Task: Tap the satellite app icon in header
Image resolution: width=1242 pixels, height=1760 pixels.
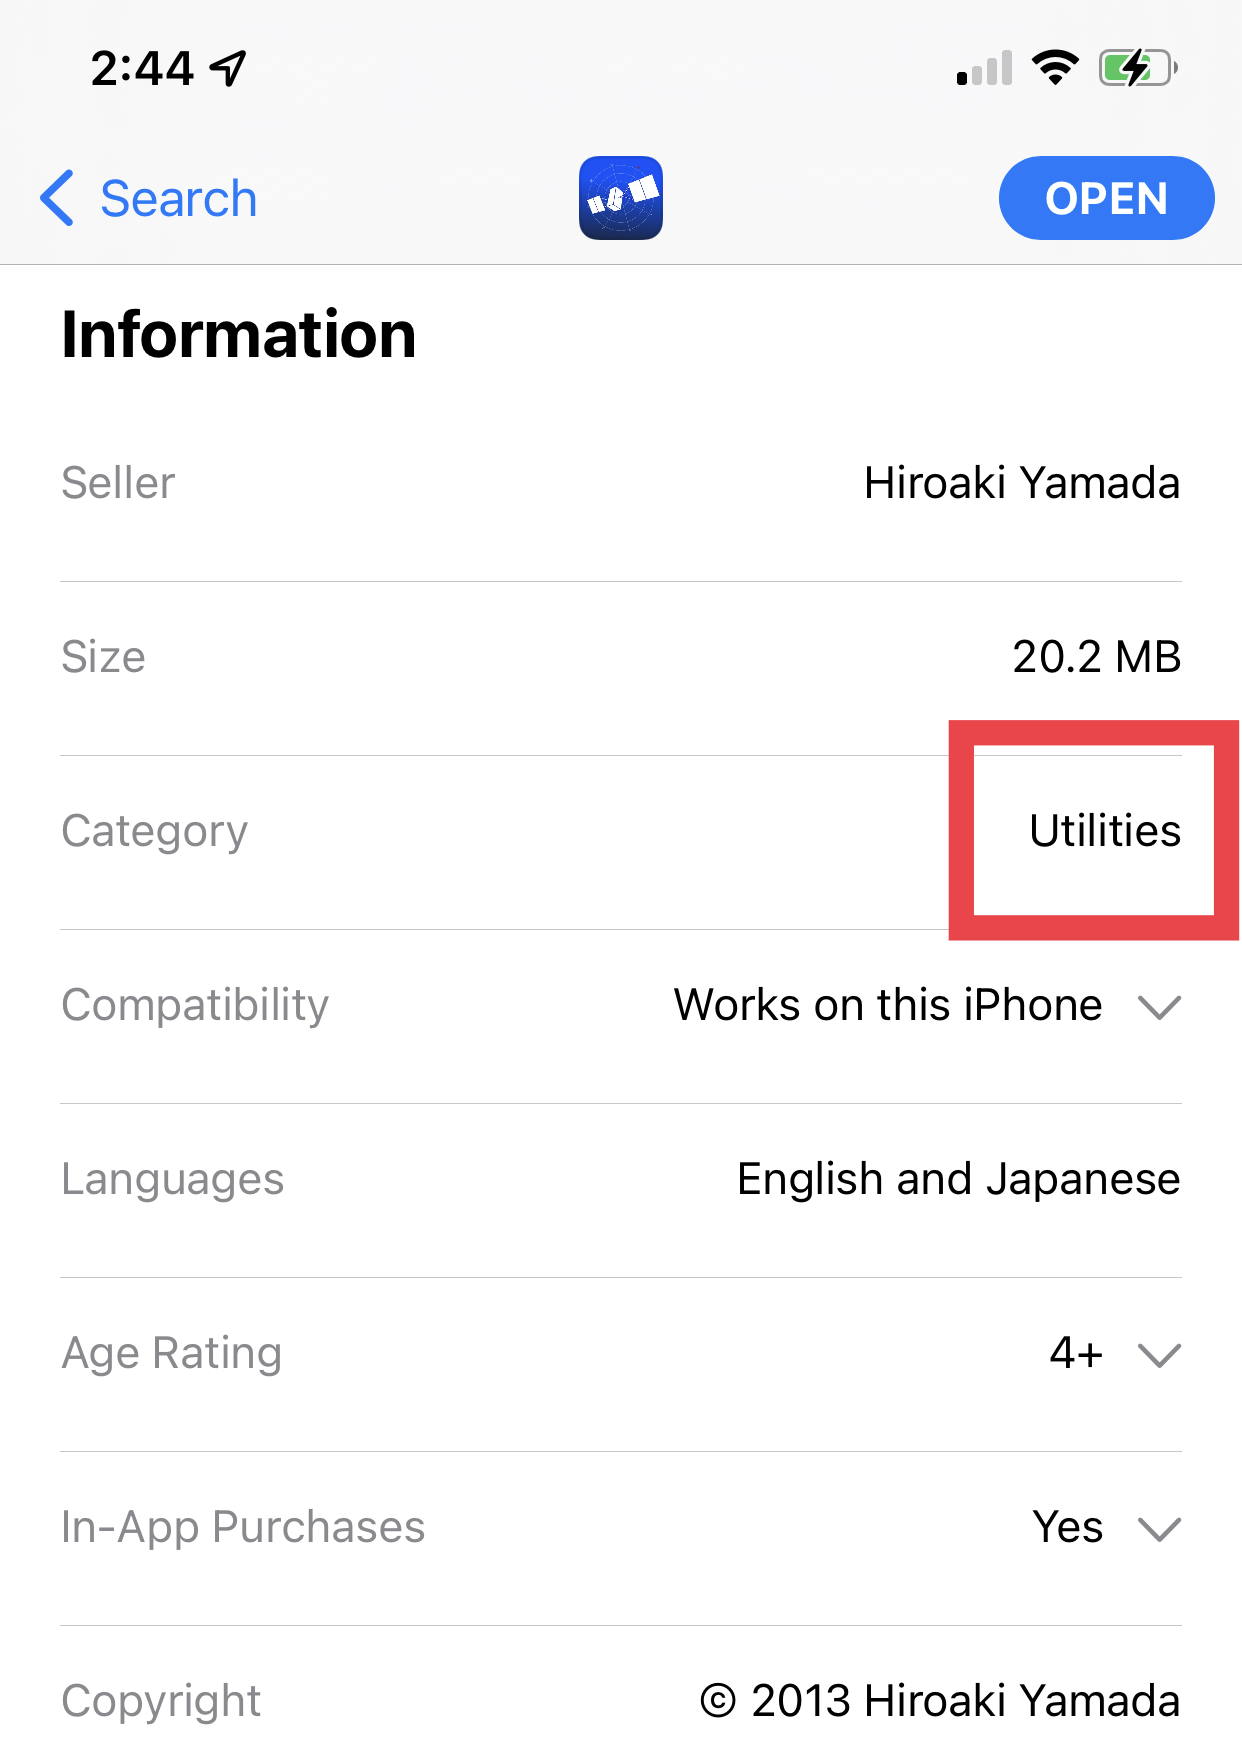Action: 620,198
